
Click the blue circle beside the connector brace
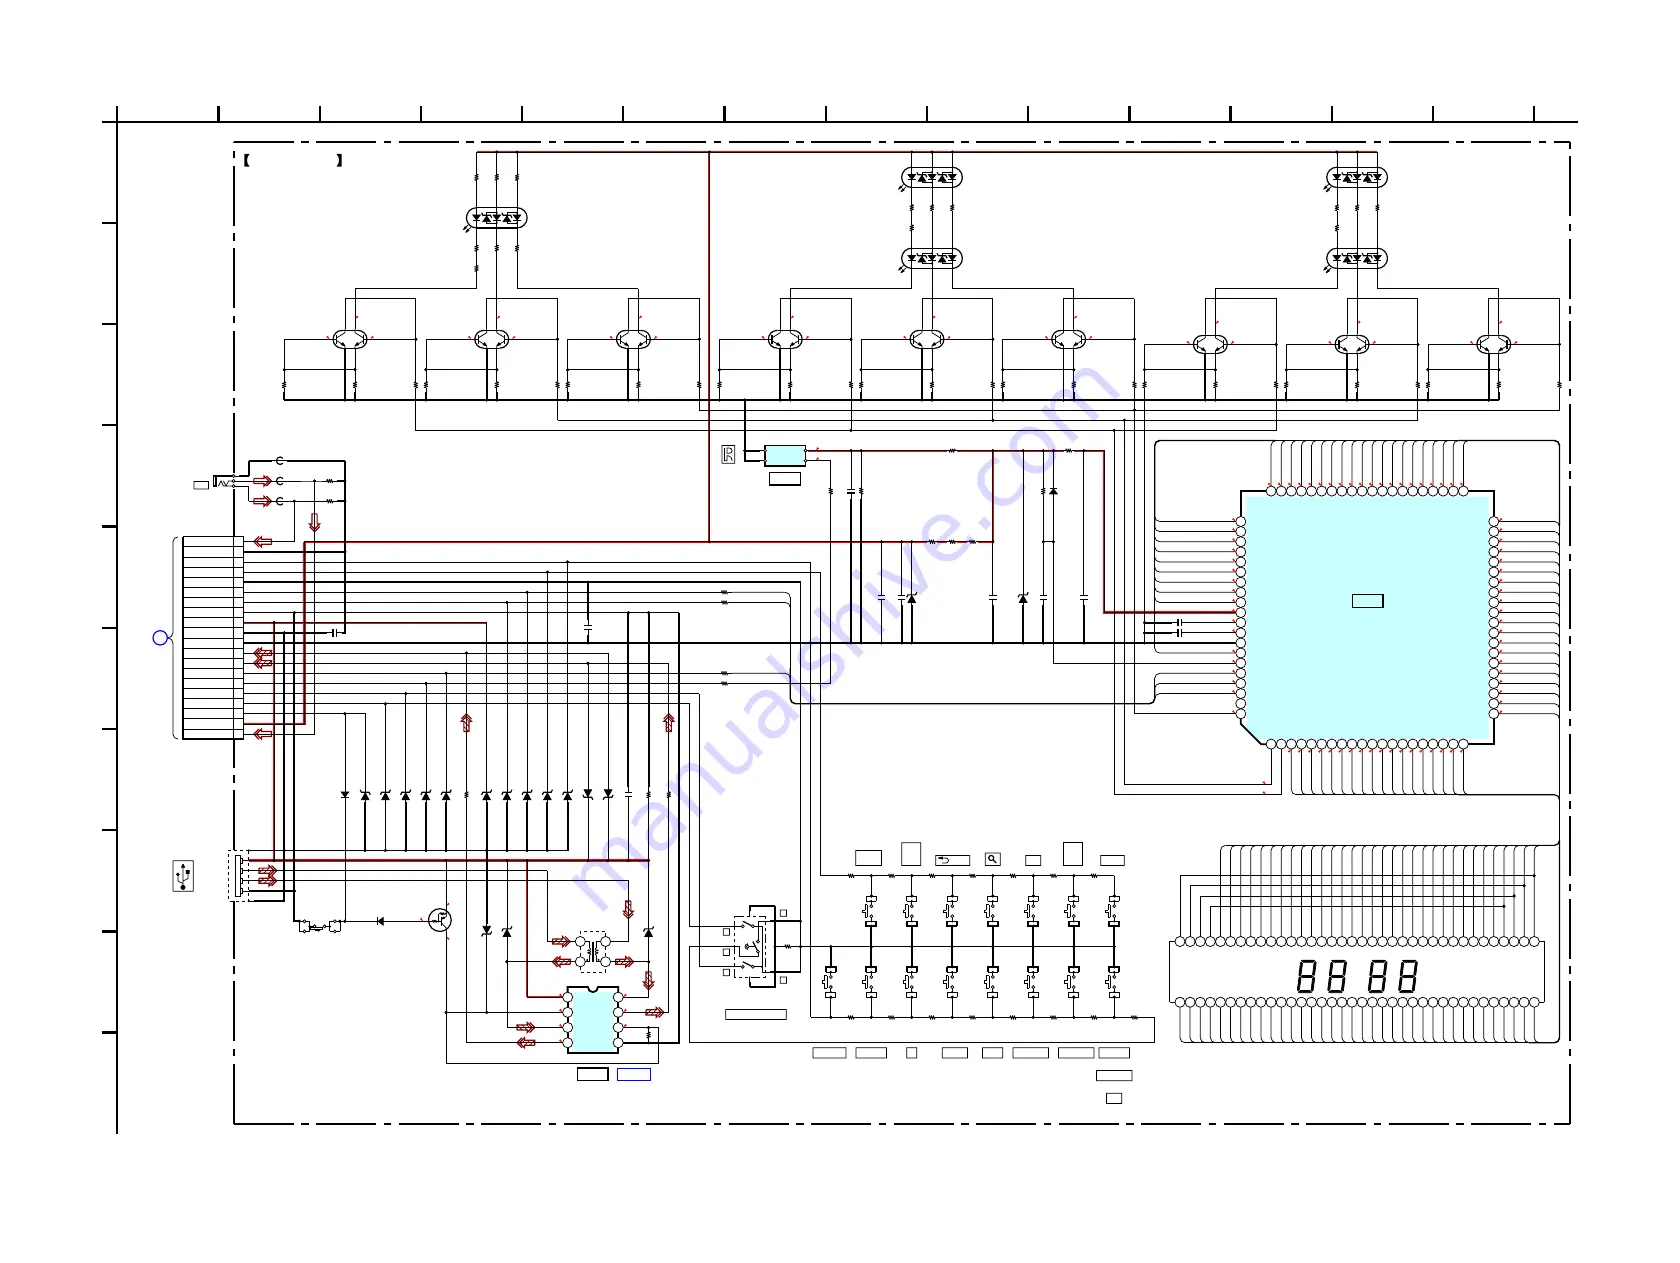click(x=160, y=638)
